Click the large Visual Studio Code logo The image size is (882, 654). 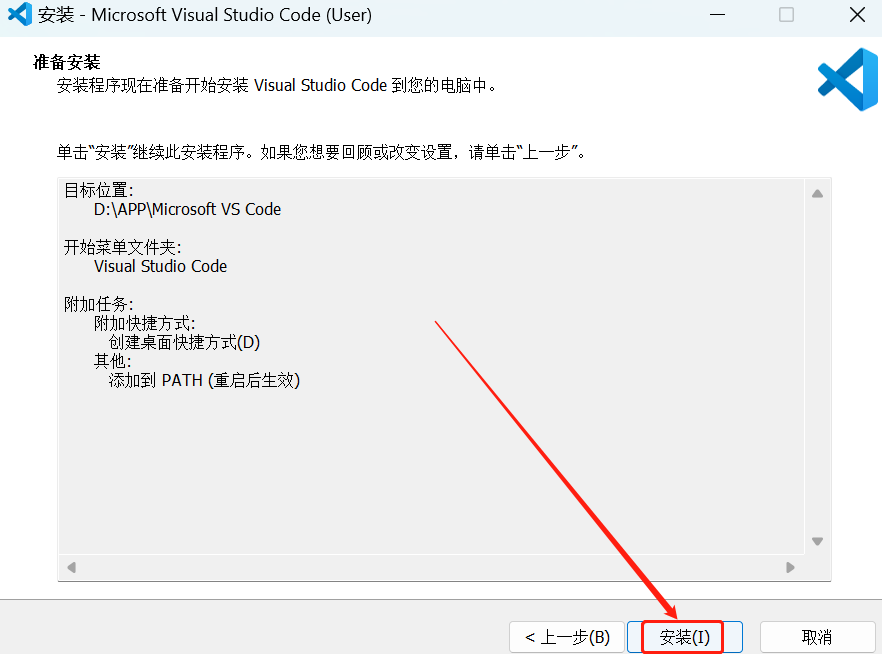tap(846, 78)
